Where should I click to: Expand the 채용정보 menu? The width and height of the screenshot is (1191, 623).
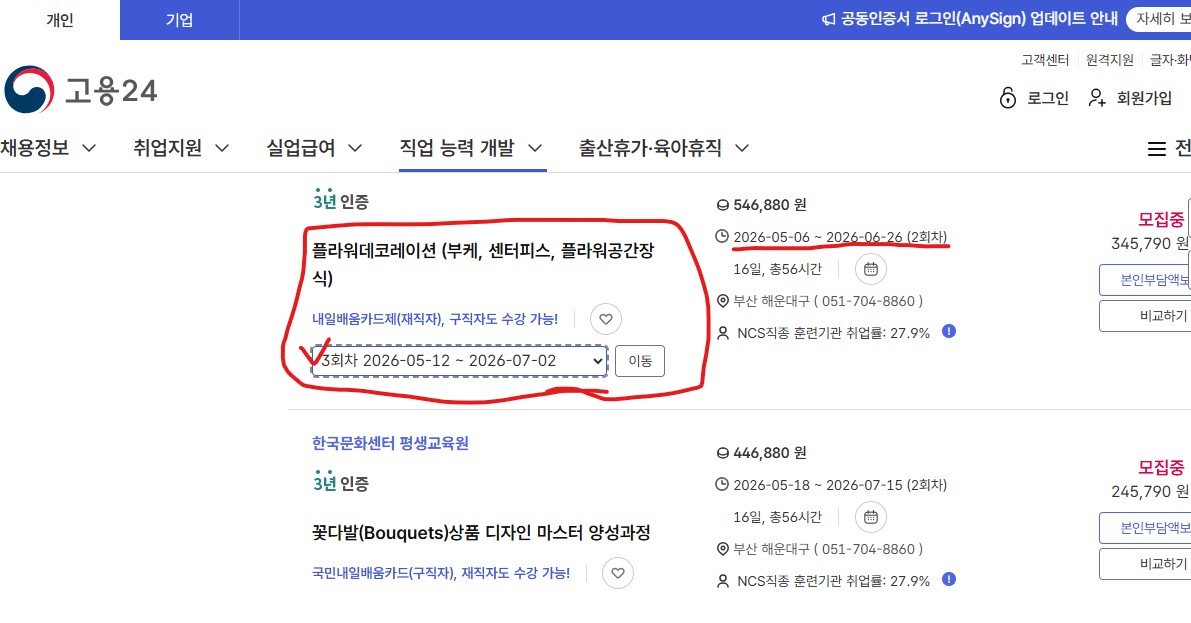(48, 148)
